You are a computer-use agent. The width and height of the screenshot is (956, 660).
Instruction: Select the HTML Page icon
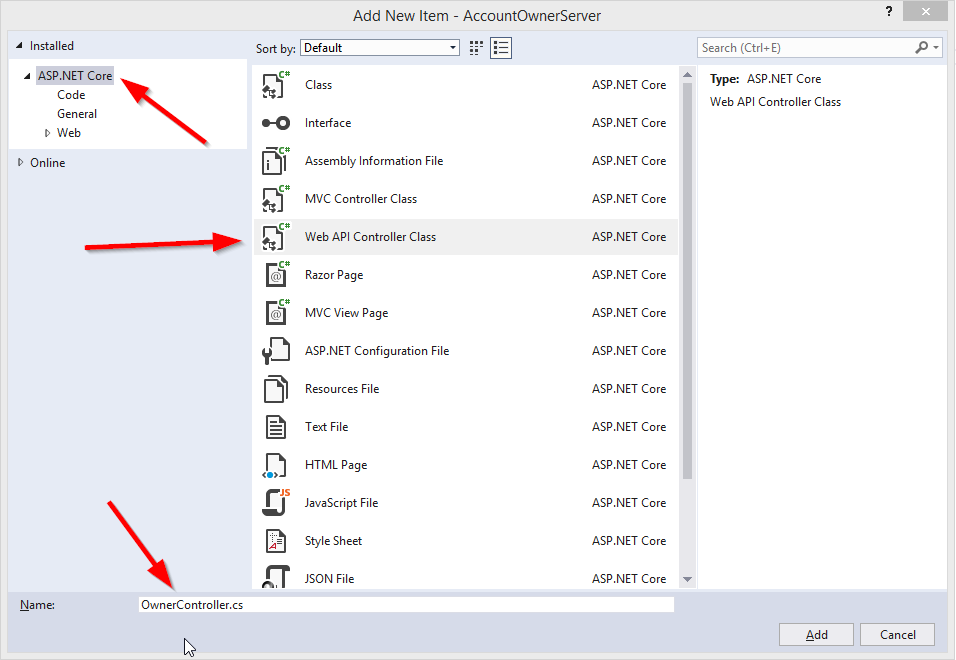[x=275, y=465]
